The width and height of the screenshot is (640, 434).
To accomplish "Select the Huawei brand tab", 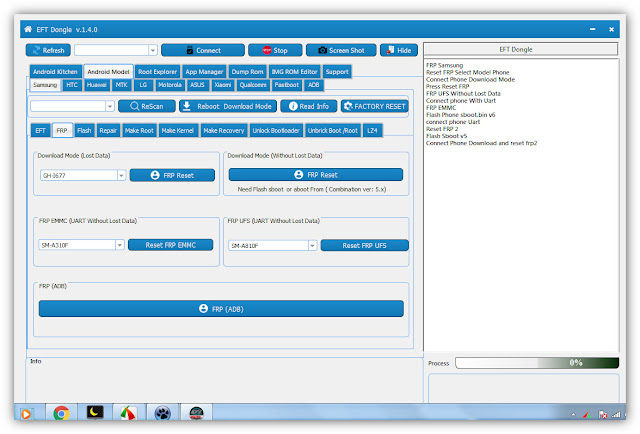I will coord(97,85).
